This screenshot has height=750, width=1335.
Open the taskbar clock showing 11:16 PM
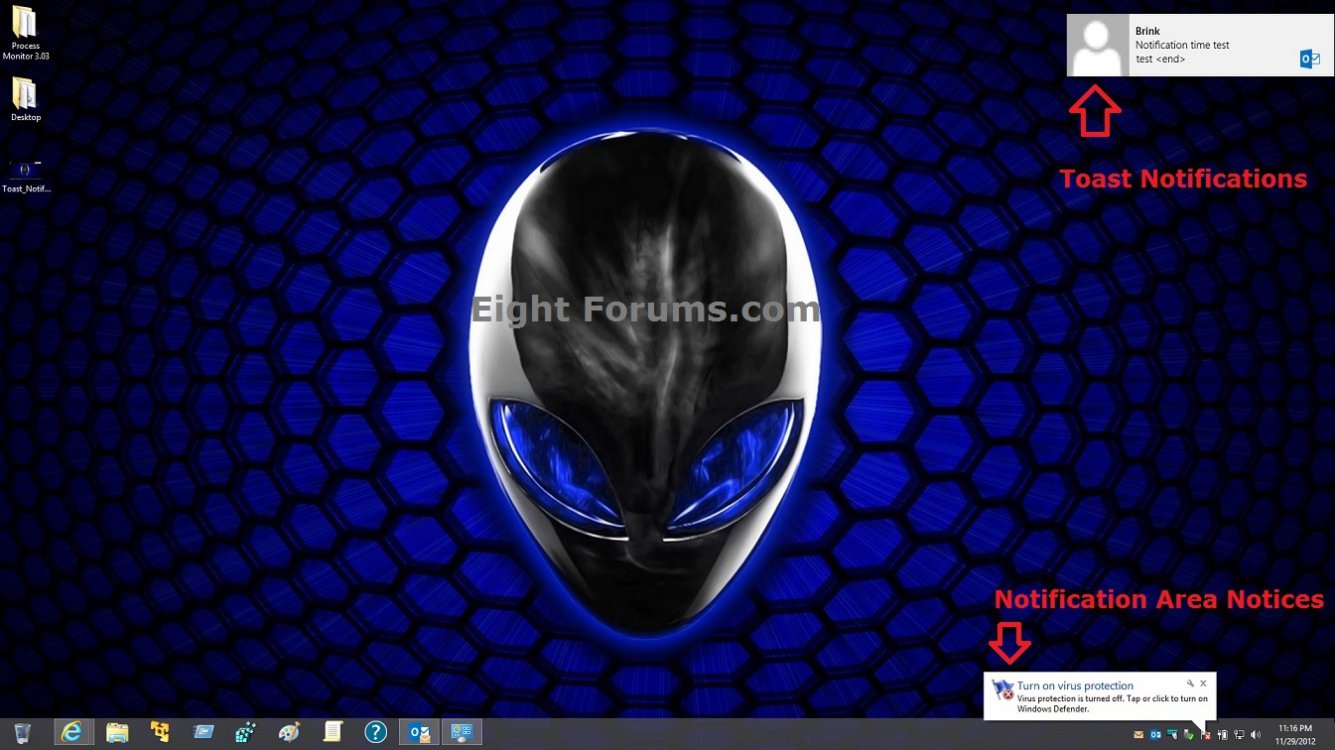click(1295, 735)
